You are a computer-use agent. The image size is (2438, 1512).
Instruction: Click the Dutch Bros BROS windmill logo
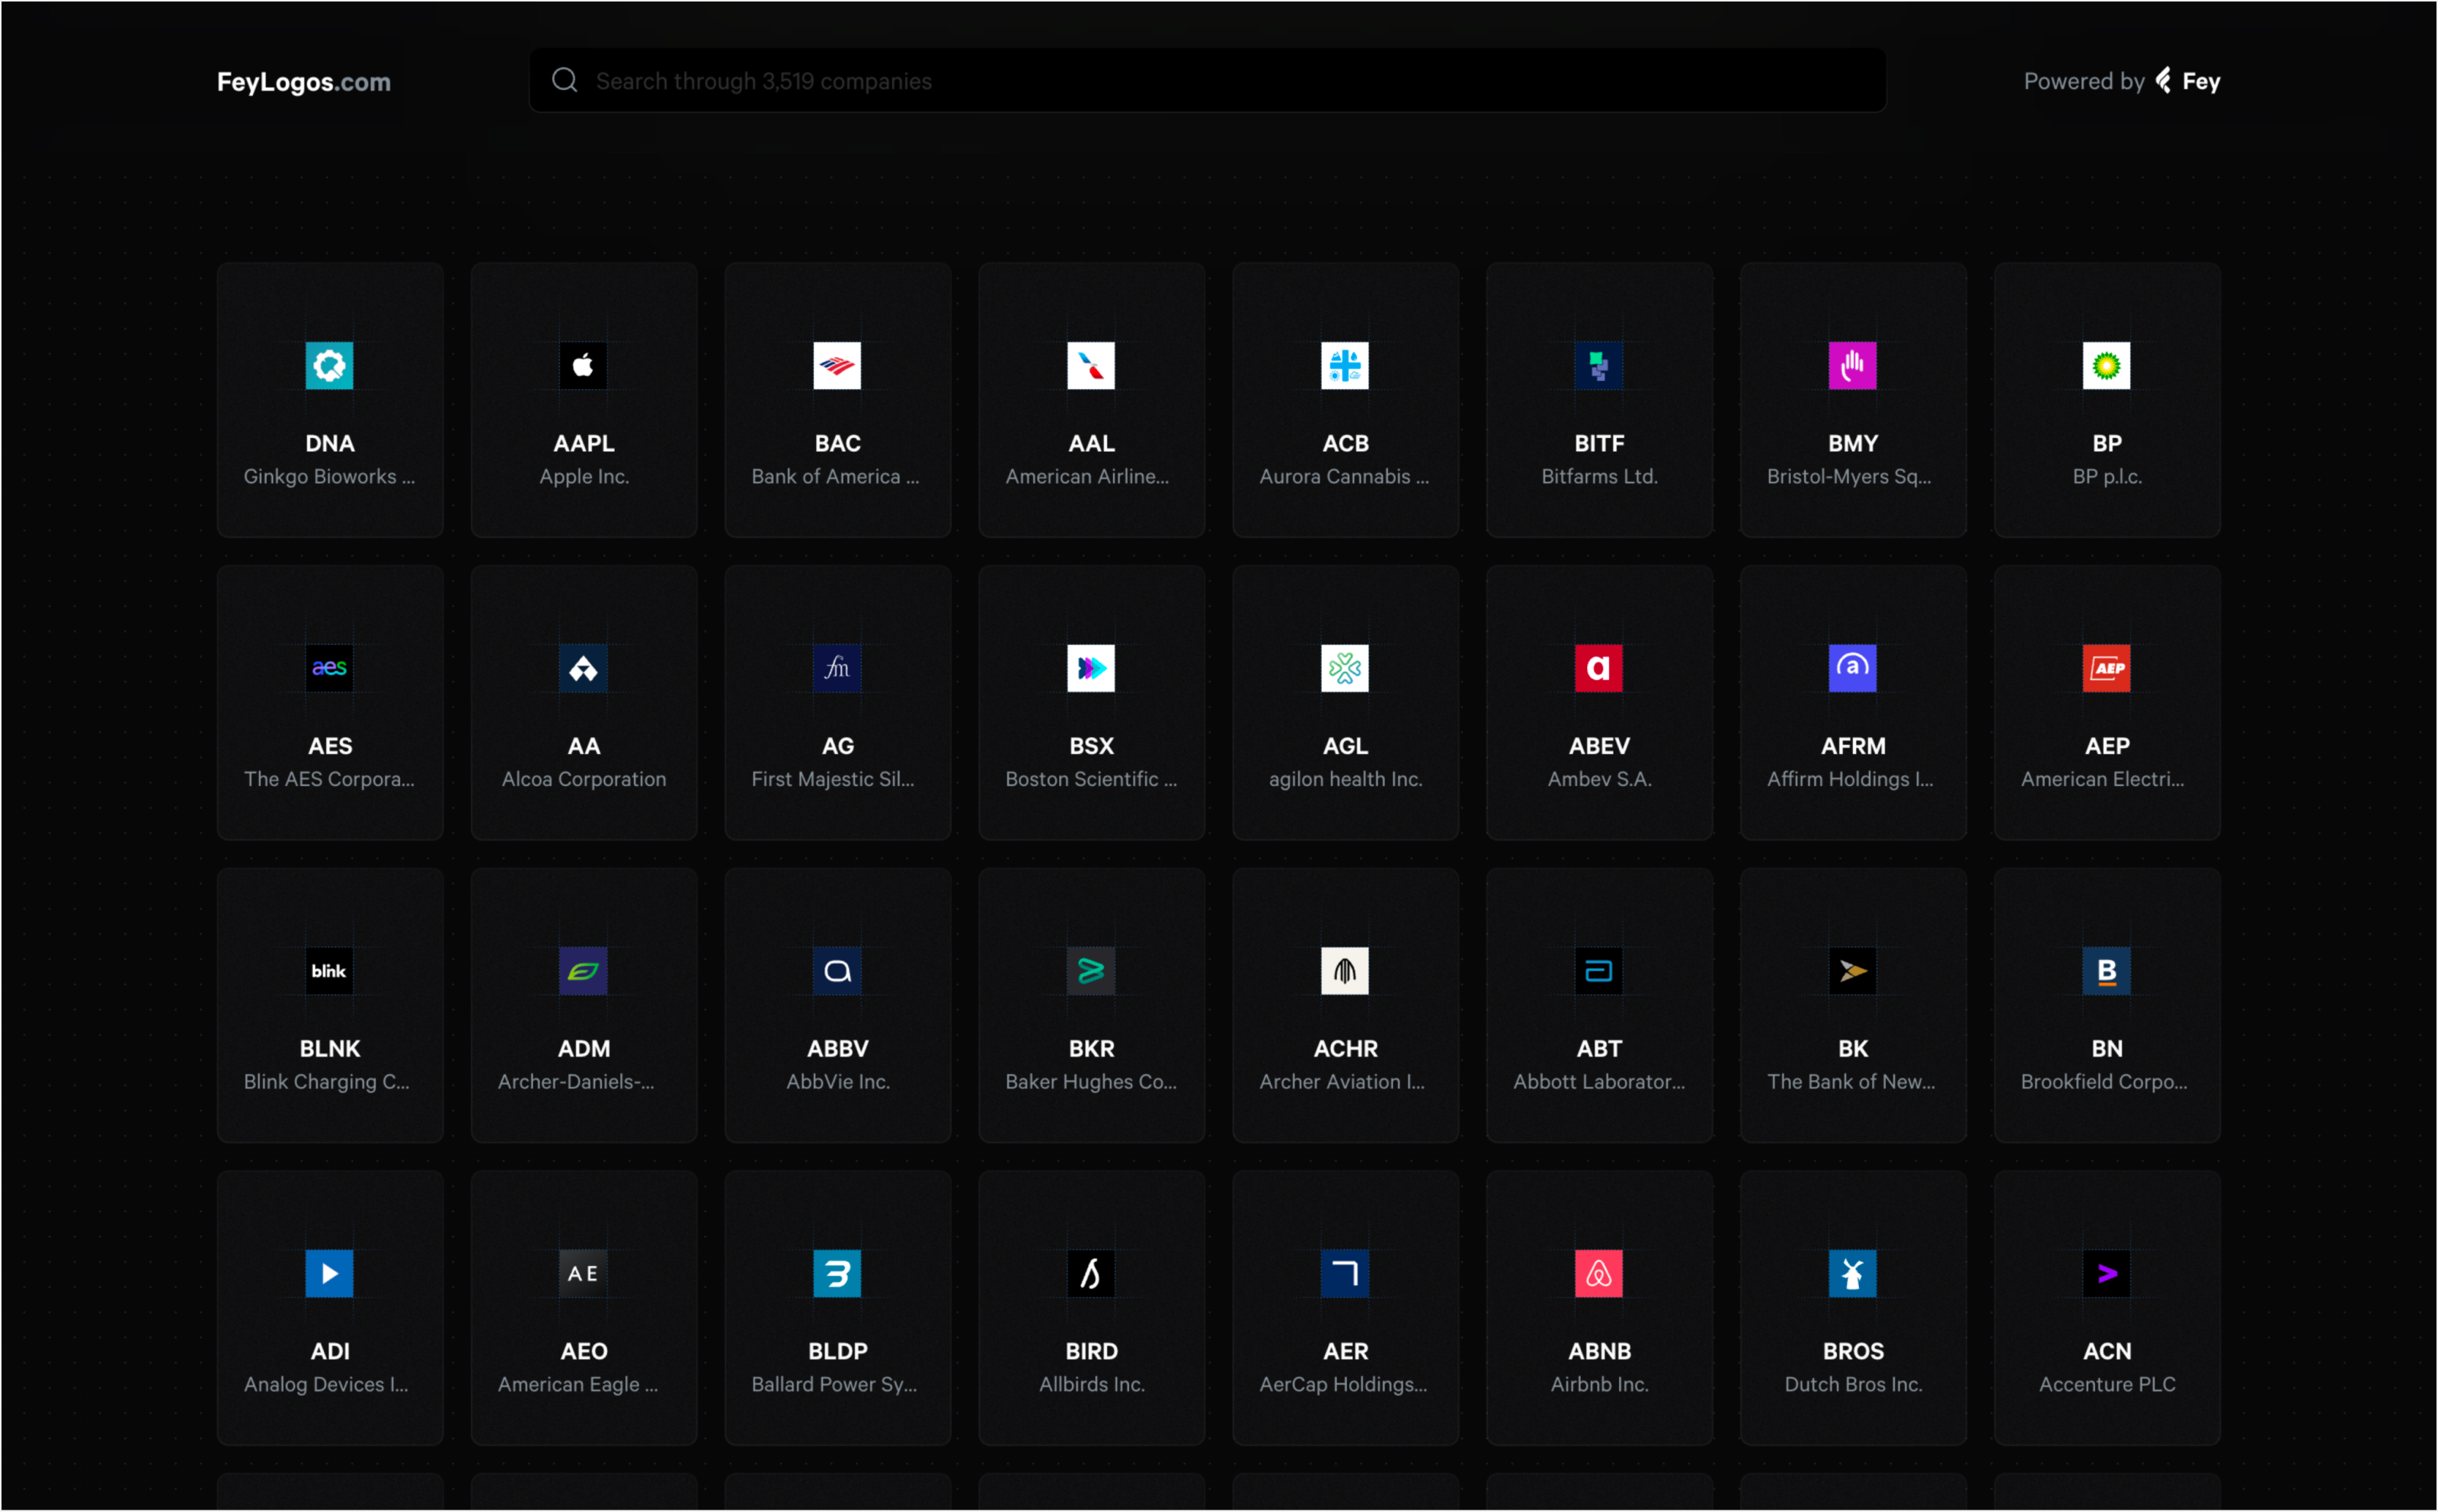pos(1853,1273)
